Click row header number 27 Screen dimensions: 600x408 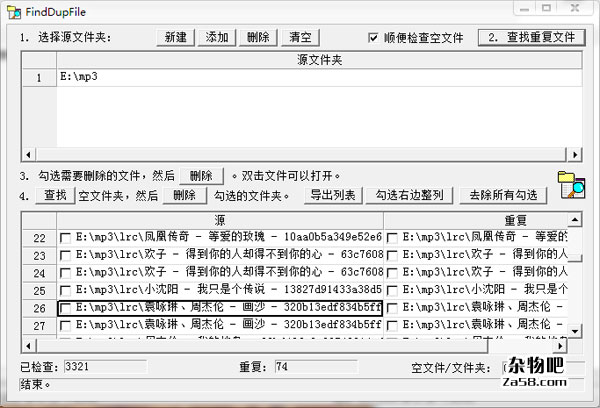(x=39, y=326)
